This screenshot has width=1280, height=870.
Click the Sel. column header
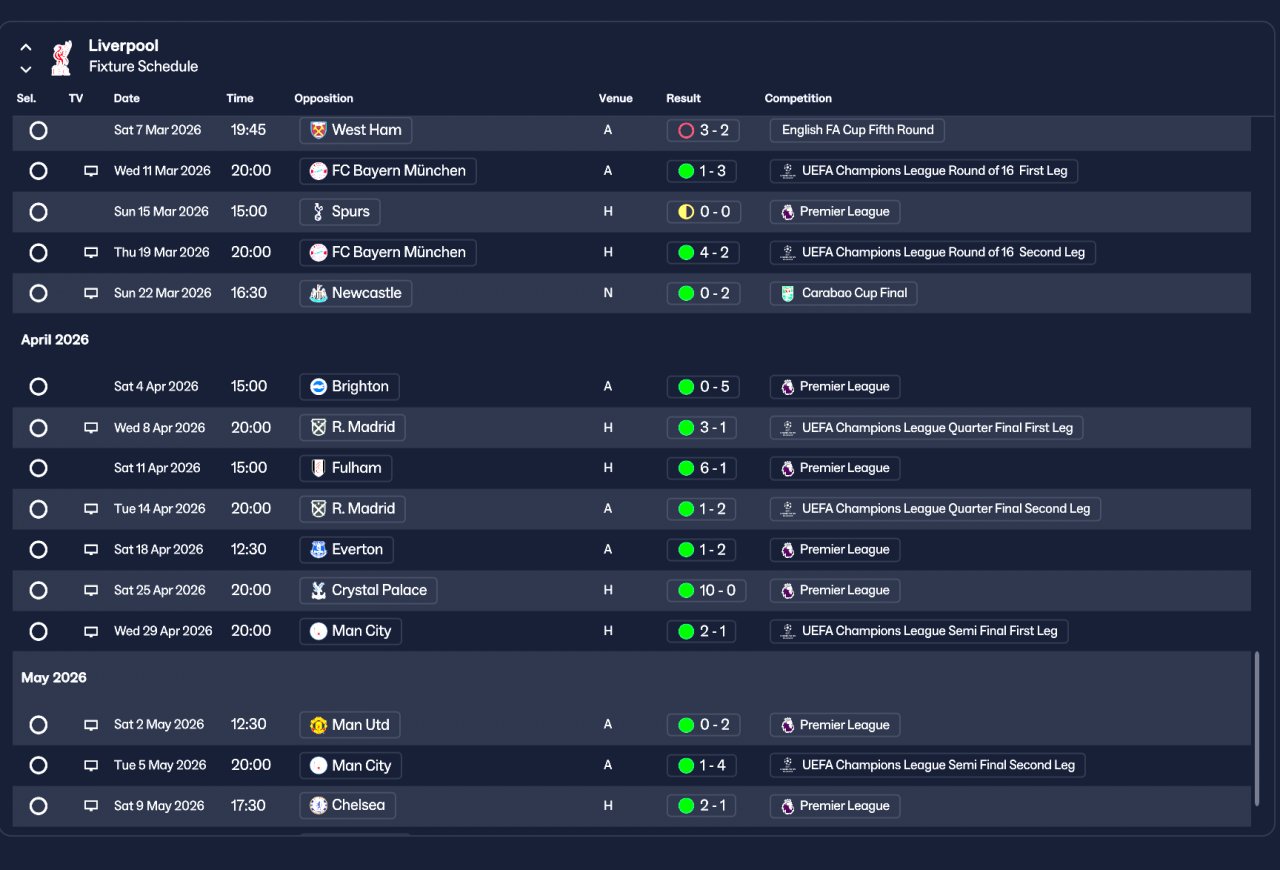[26, 98]
